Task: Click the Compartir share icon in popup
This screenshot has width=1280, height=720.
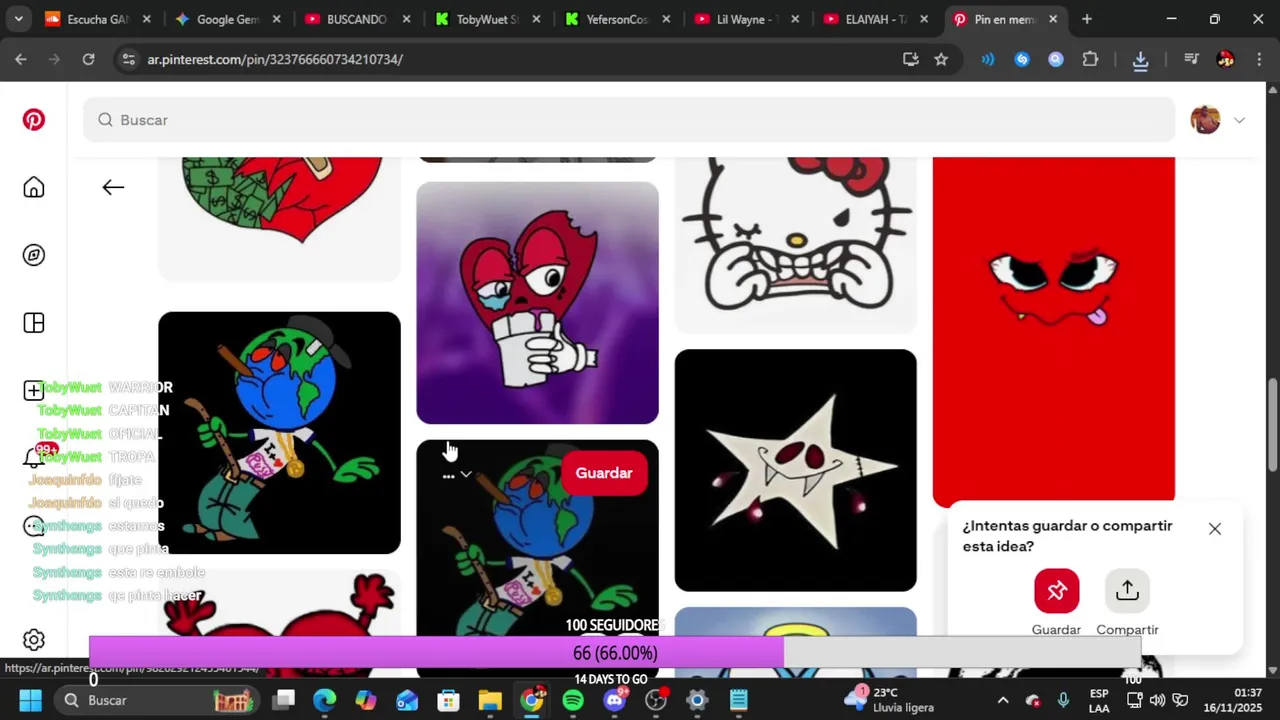Action: click(x=1127, y=591)
